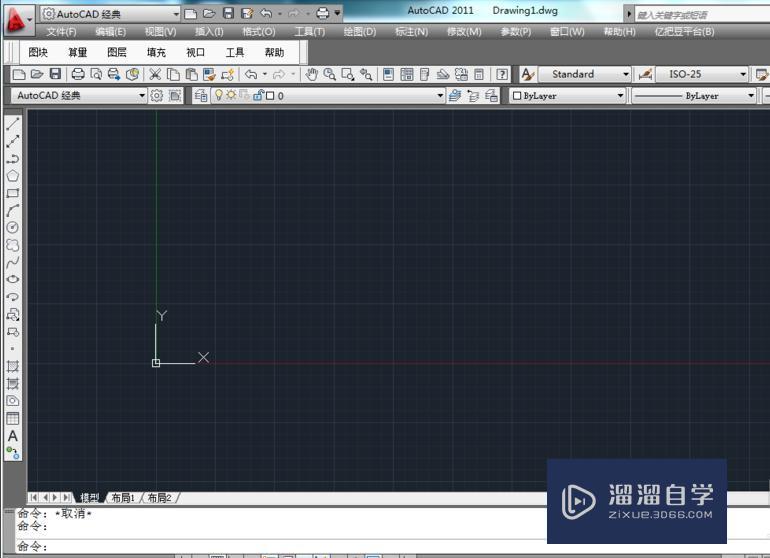The width and height of the screenshot is (770, 558).
Task: Open the Standard text style dropdown
Action: (x=626, y=74)
